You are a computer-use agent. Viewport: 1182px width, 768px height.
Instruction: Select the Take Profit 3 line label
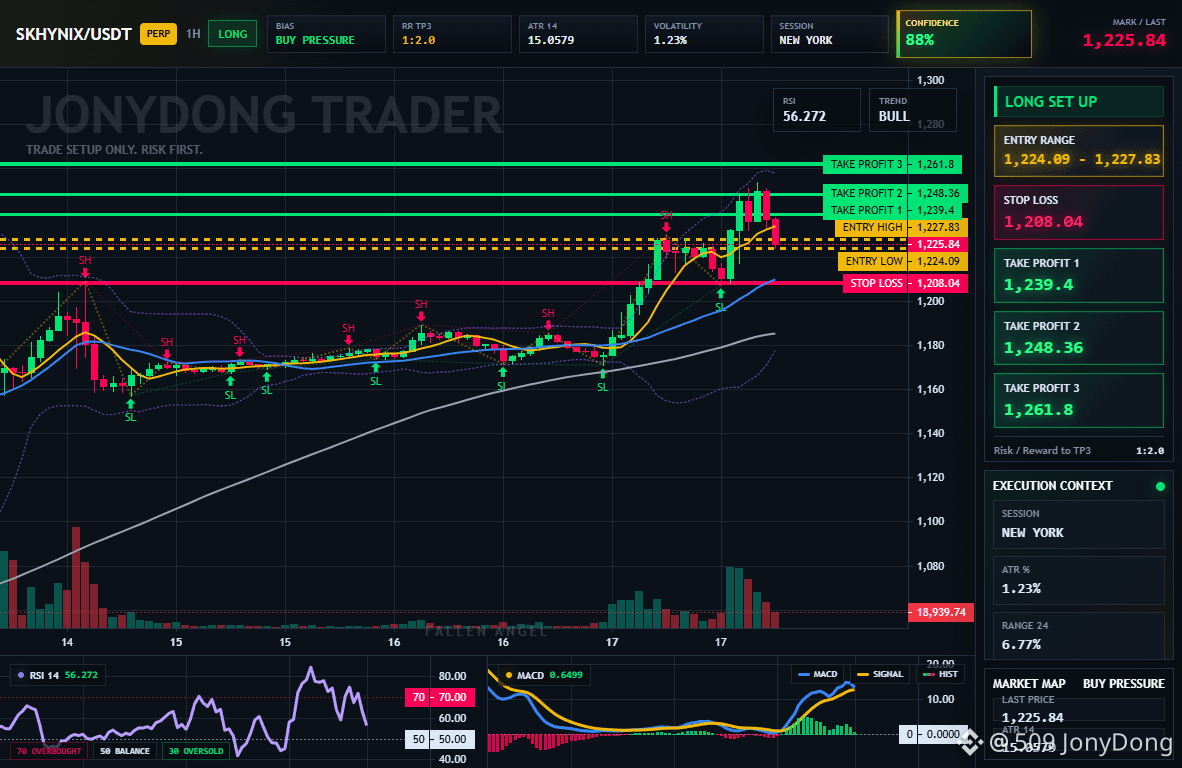(x=865, y=164)
